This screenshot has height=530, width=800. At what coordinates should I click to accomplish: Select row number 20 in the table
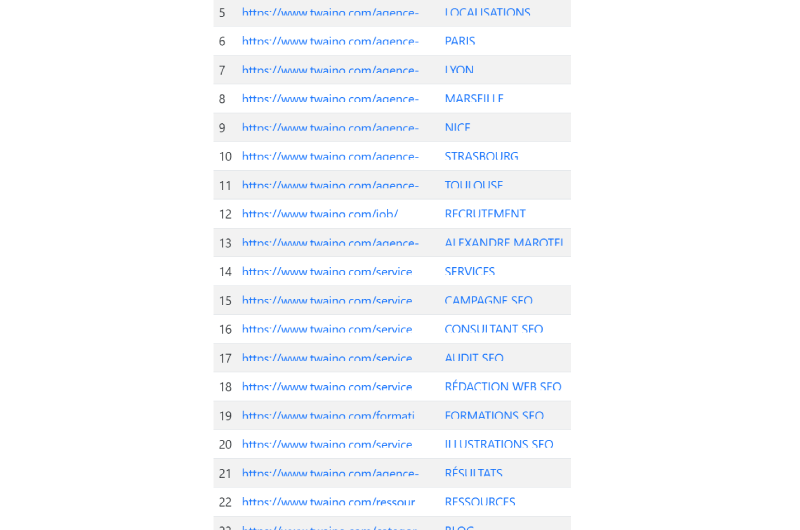click(226, 445)
